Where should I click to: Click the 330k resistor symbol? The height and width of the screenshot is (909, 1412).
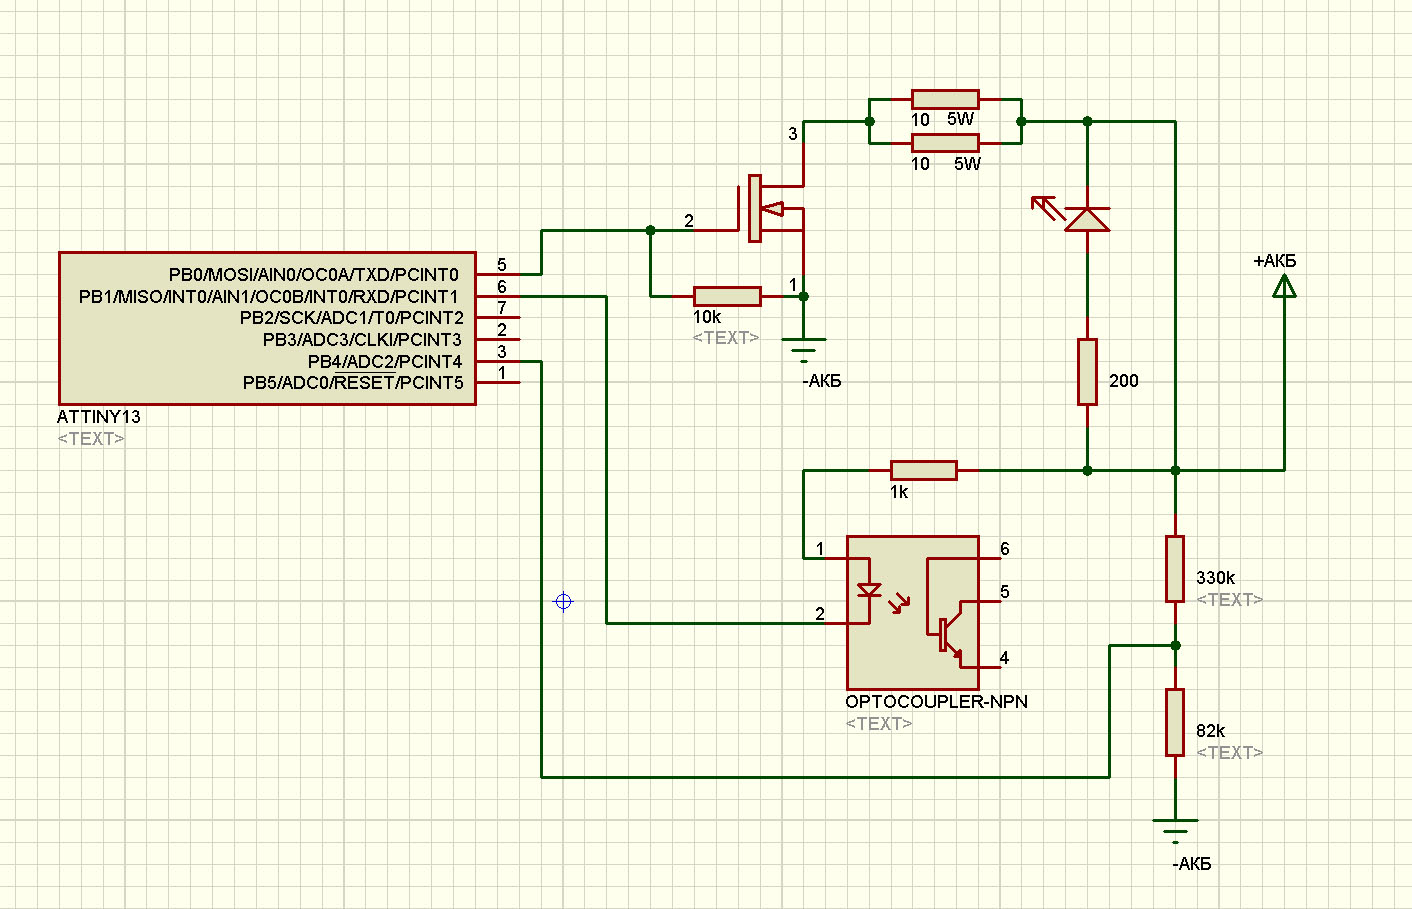click(x=1175, y=568)
